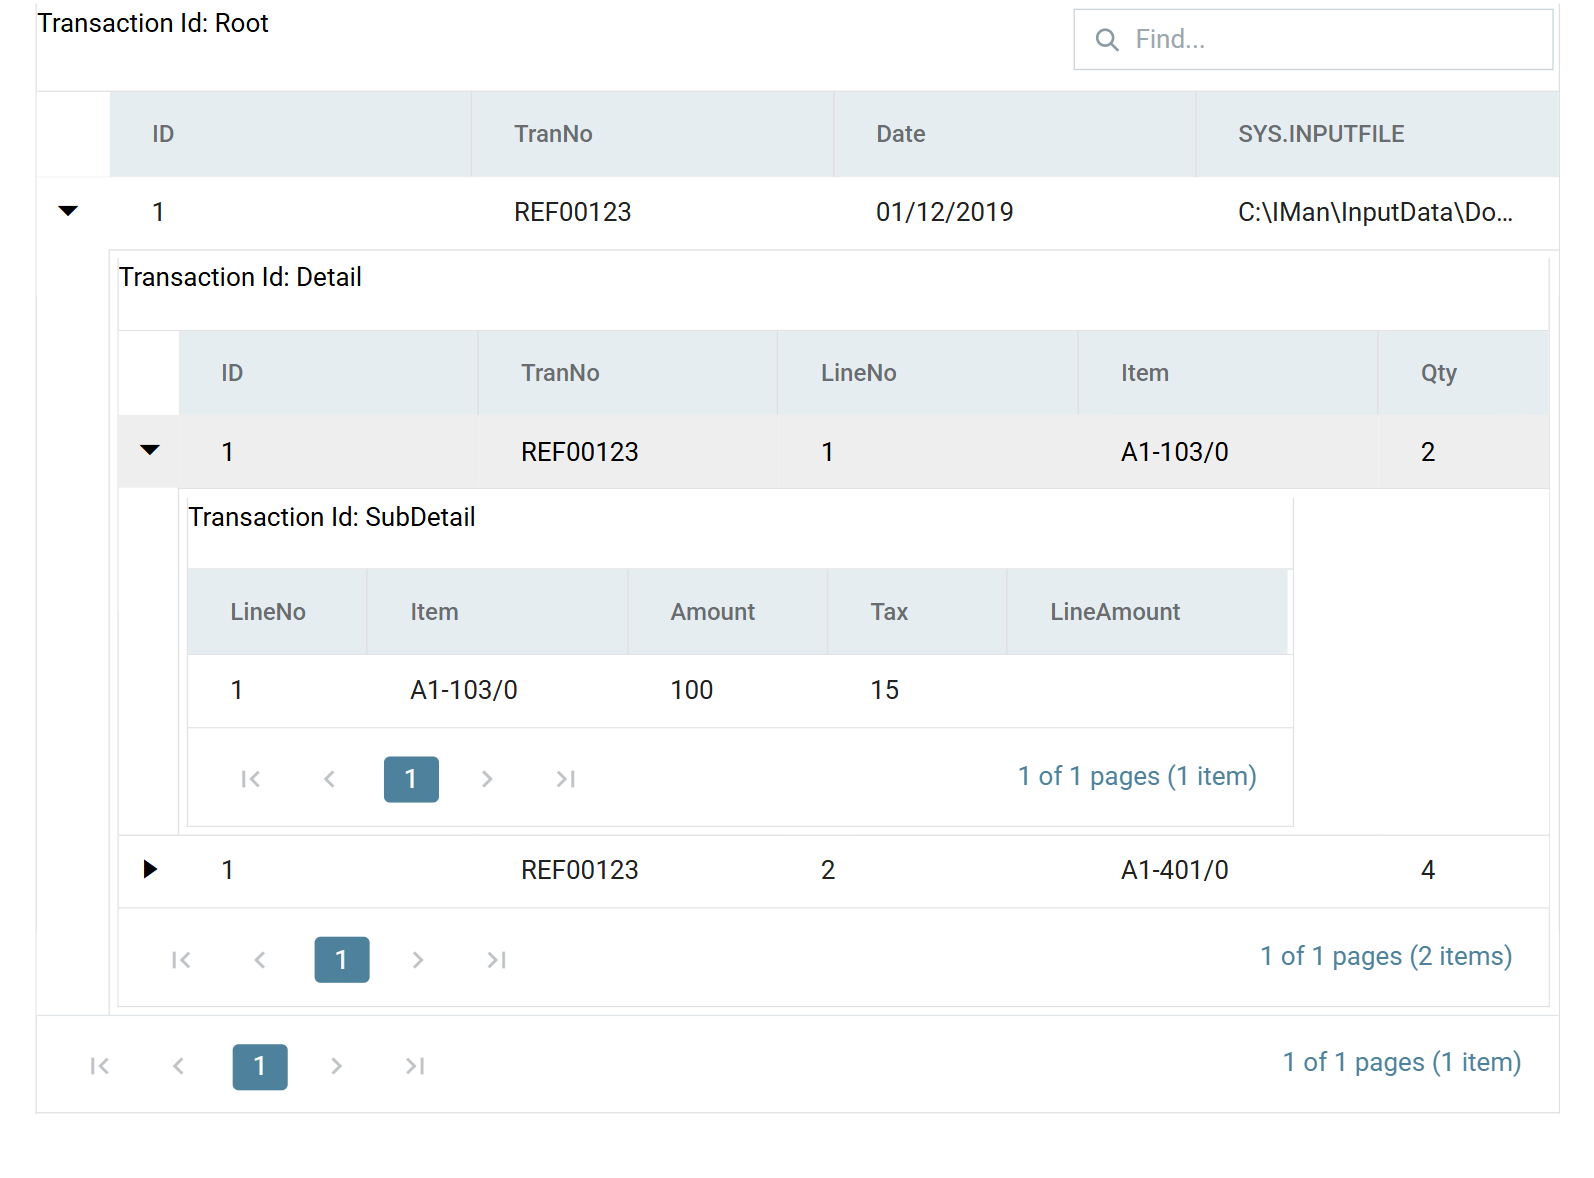Go to previous page in SubDetail pager

pyautogui.click(x=329, y=779)
